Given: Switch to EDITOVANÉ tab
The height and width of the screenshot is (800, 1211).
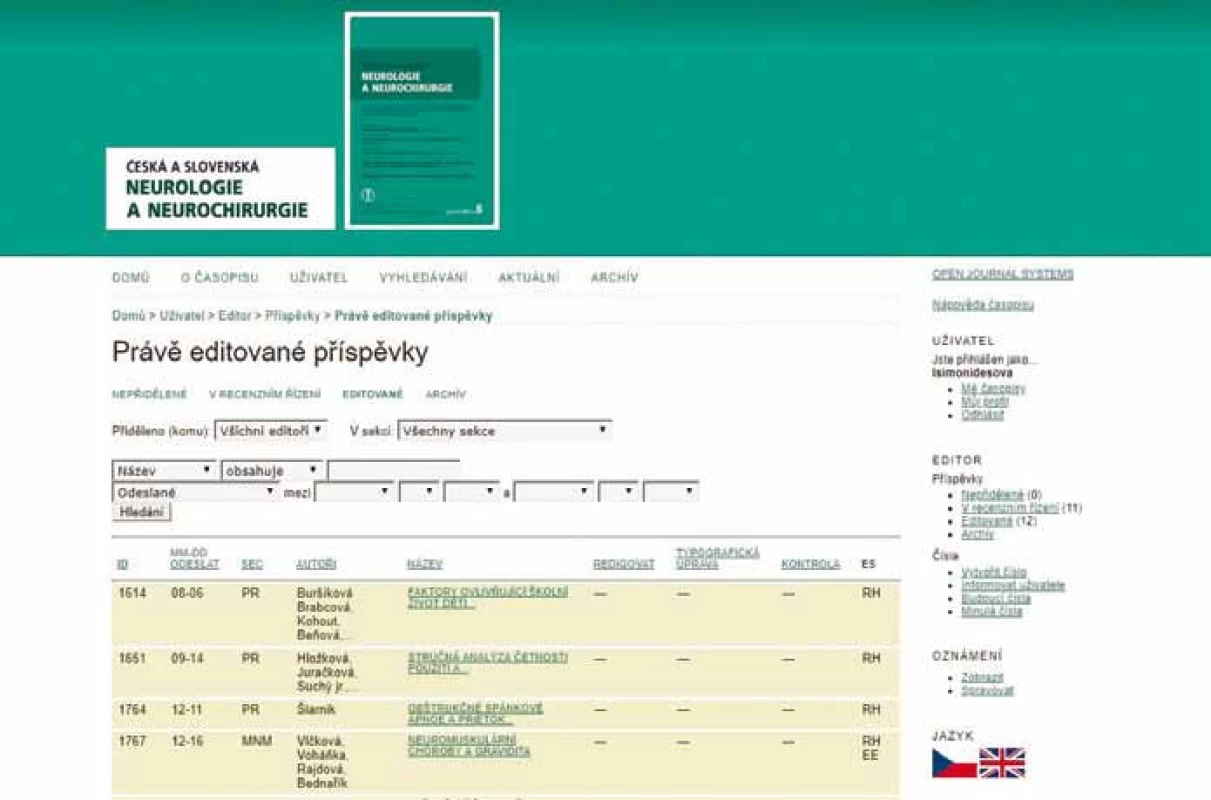Looking at the screenshot, I should pyautogui.click(x=373, y=395).
